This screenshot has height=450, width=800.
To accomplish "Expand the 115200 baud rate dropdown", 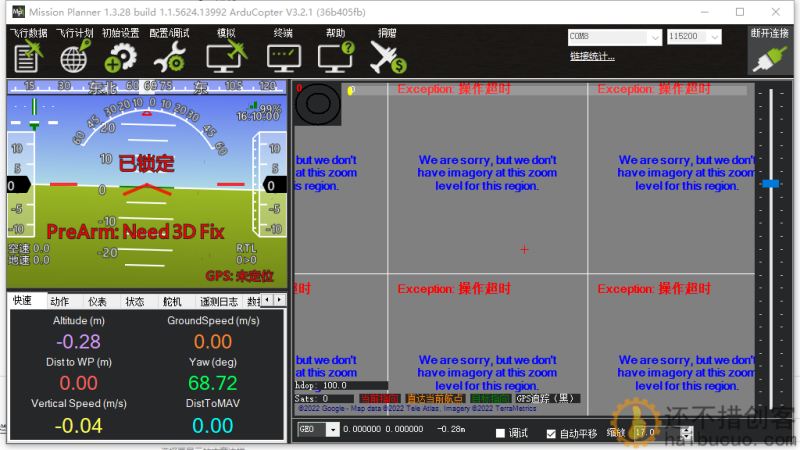I will [x=715, y=37].
